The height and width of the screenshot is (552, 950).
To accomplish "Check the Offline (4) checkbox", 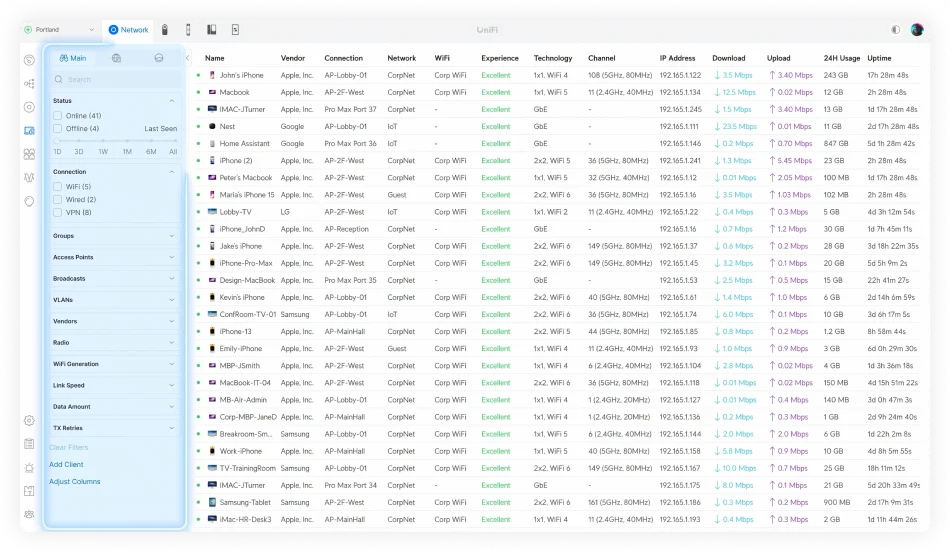I will click(58, 128).
